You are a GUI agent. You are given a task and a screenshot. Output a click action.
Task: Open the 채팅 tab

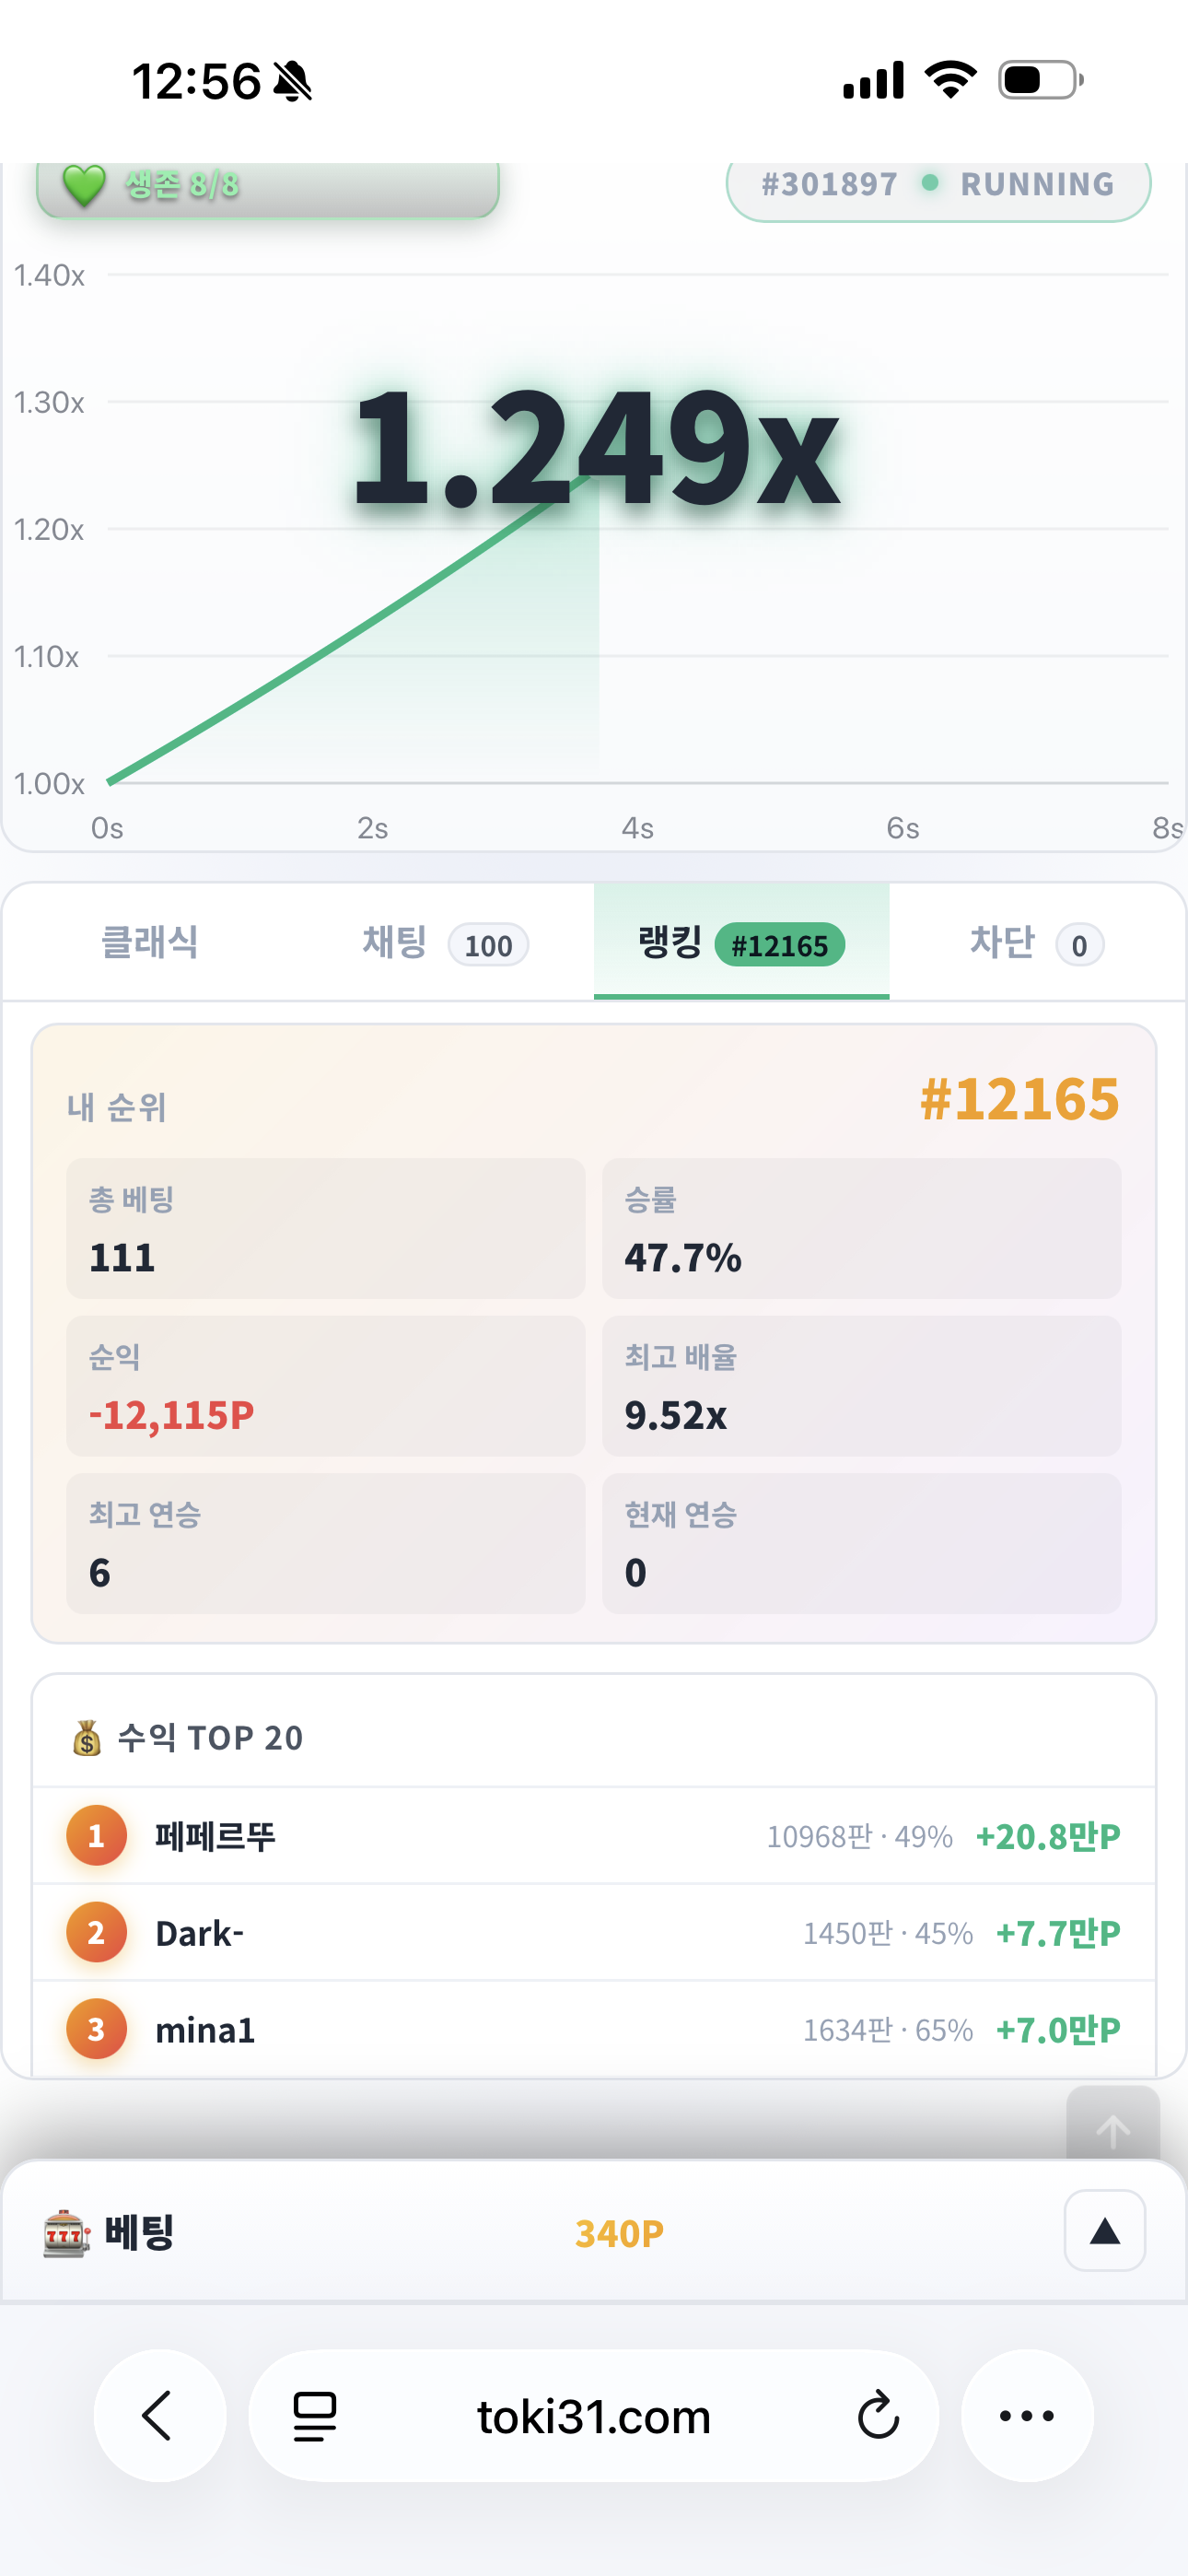pos(445,942)
